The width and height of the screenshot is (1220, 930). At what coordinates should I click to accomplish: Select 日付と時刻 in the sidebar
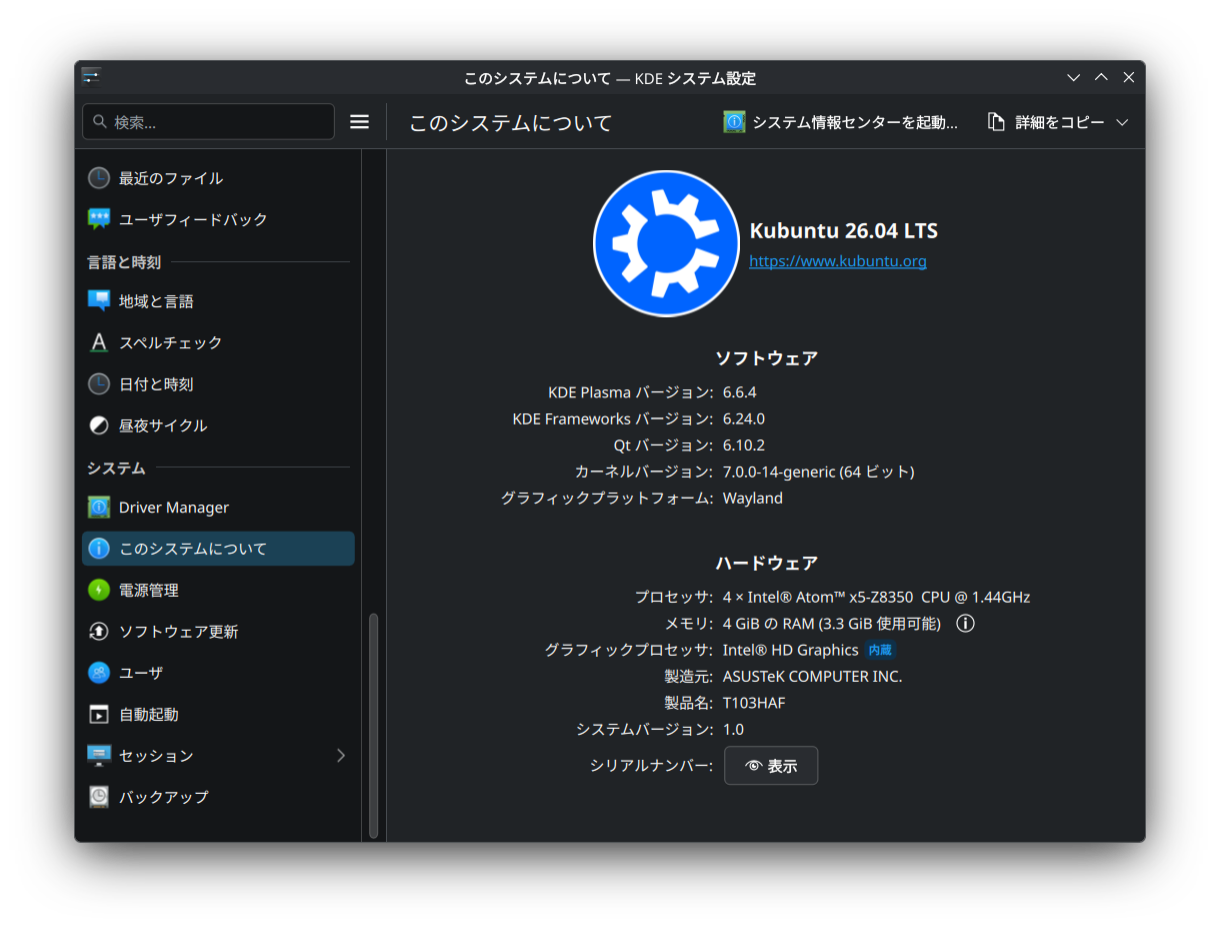[x=218, y=384]
